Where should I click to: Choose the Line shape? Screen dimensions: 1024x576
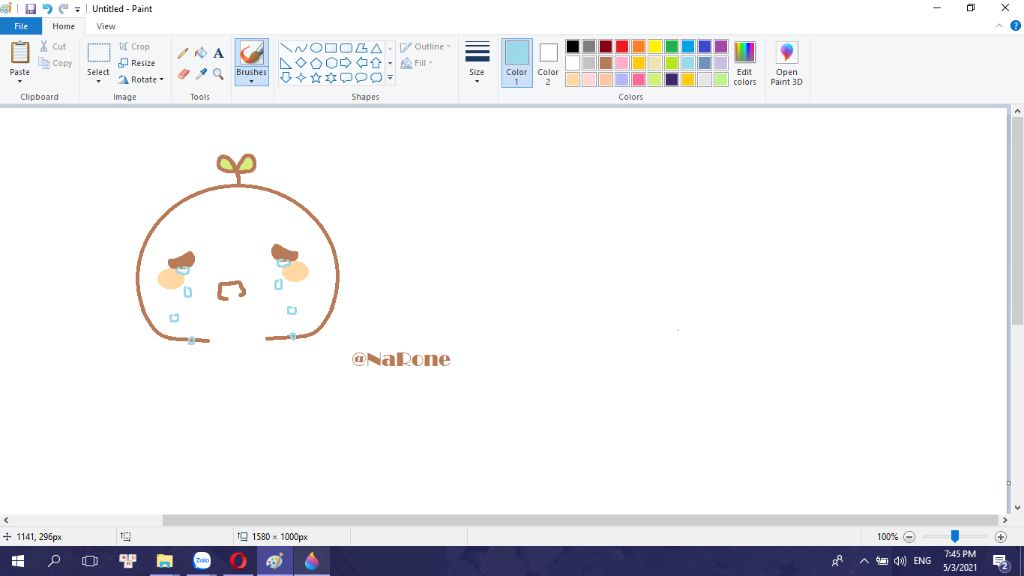pyautogui.click(x=285, y=48)
